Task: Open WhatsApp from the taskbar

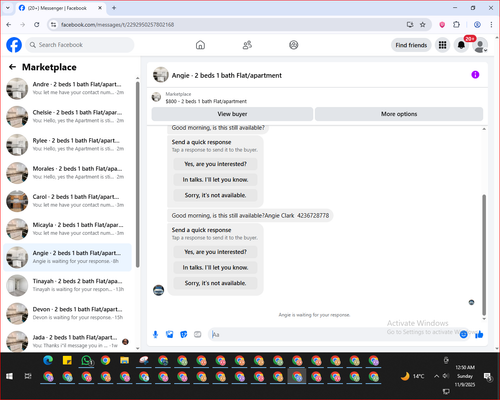Action: tap(87, 360)
